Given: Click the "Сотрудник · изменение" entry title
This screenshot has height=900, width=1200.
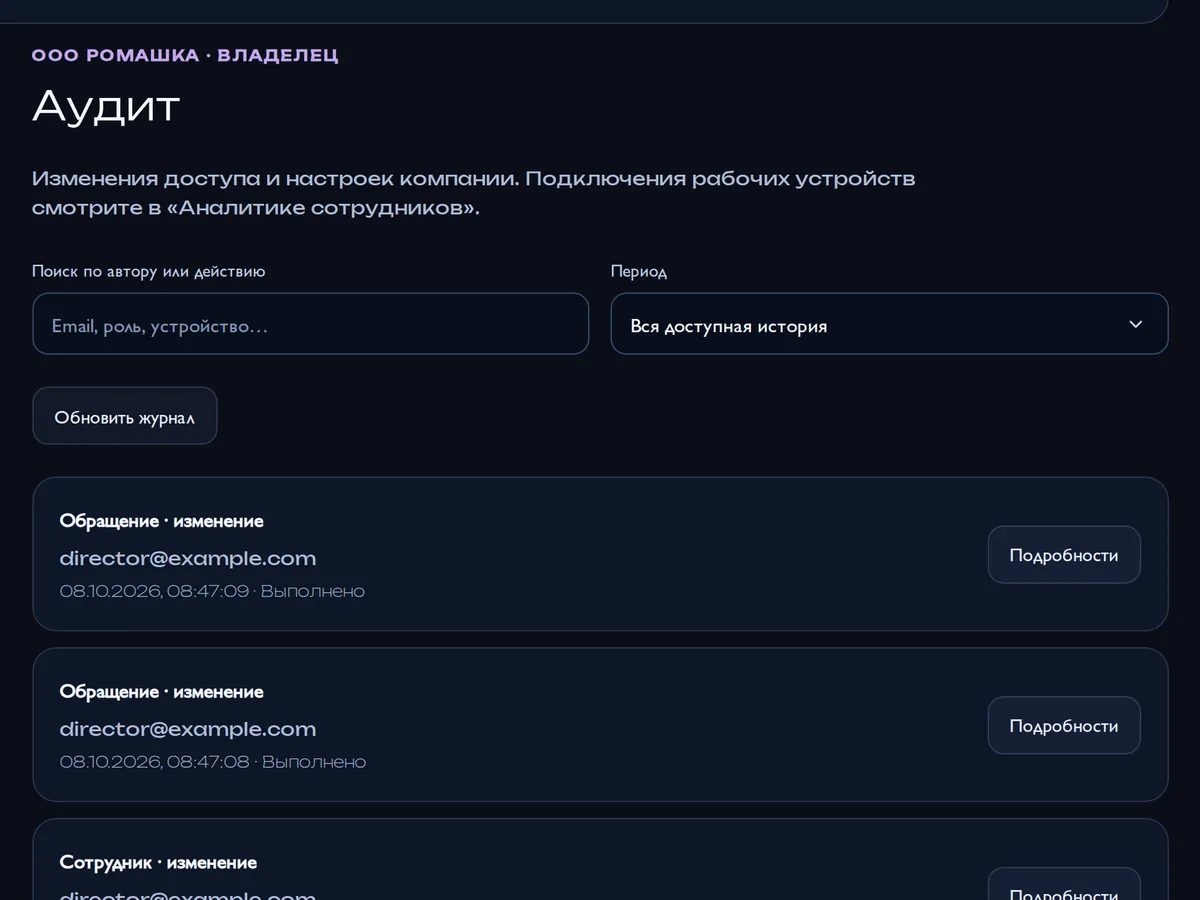Looking at the screenshot, I should [158, 862].
